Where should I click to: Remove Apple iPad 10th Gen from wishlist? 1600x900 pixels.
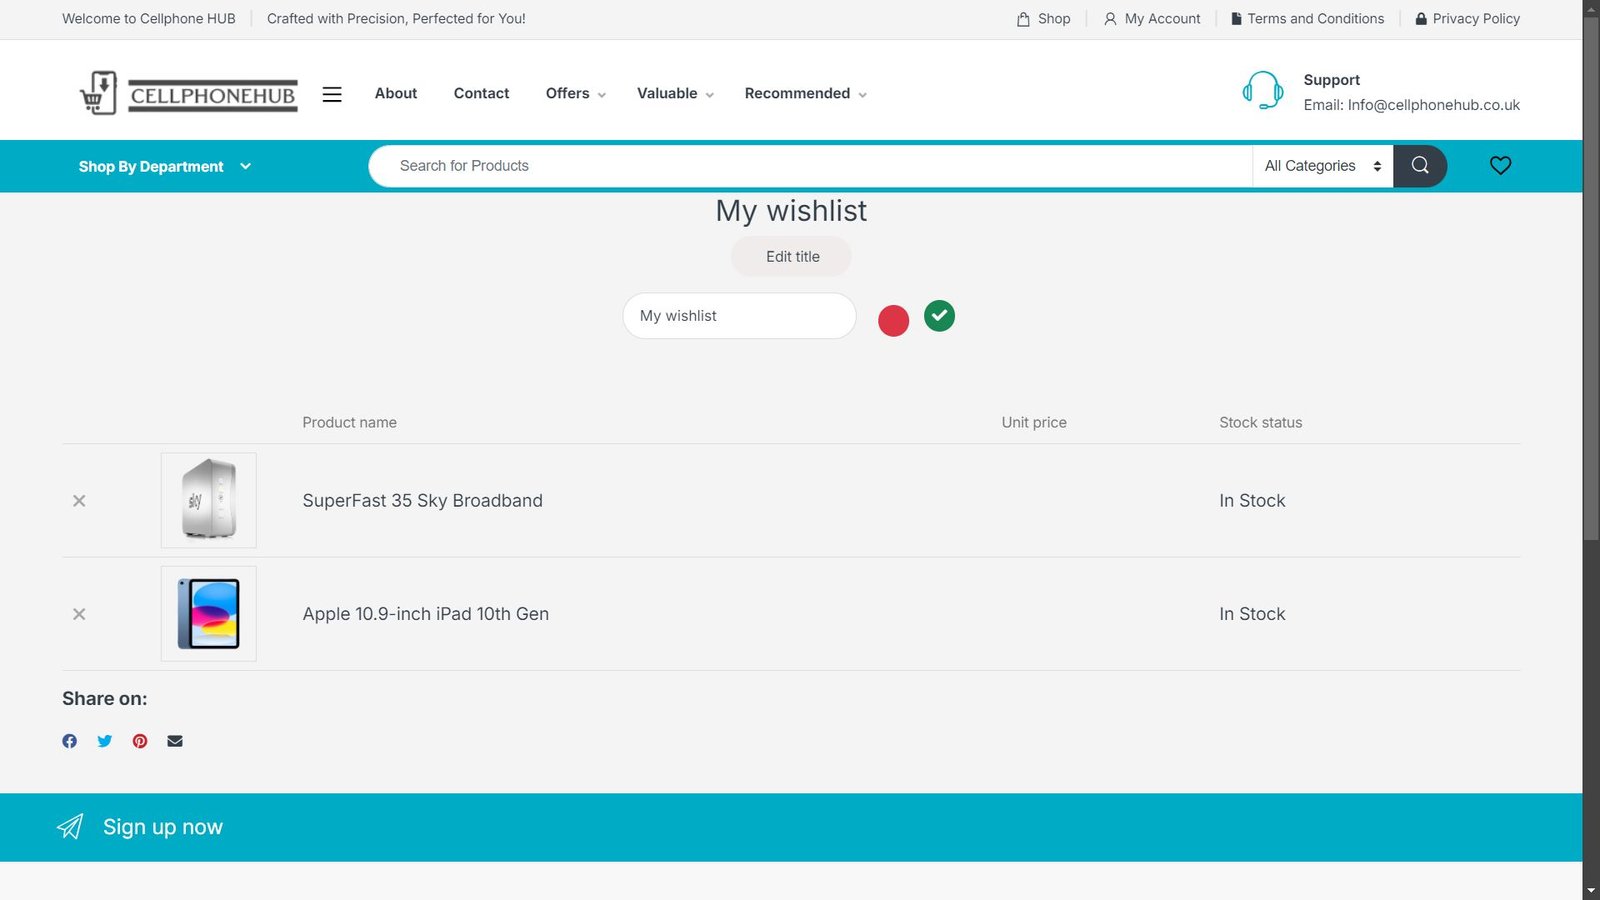point(79,614)
